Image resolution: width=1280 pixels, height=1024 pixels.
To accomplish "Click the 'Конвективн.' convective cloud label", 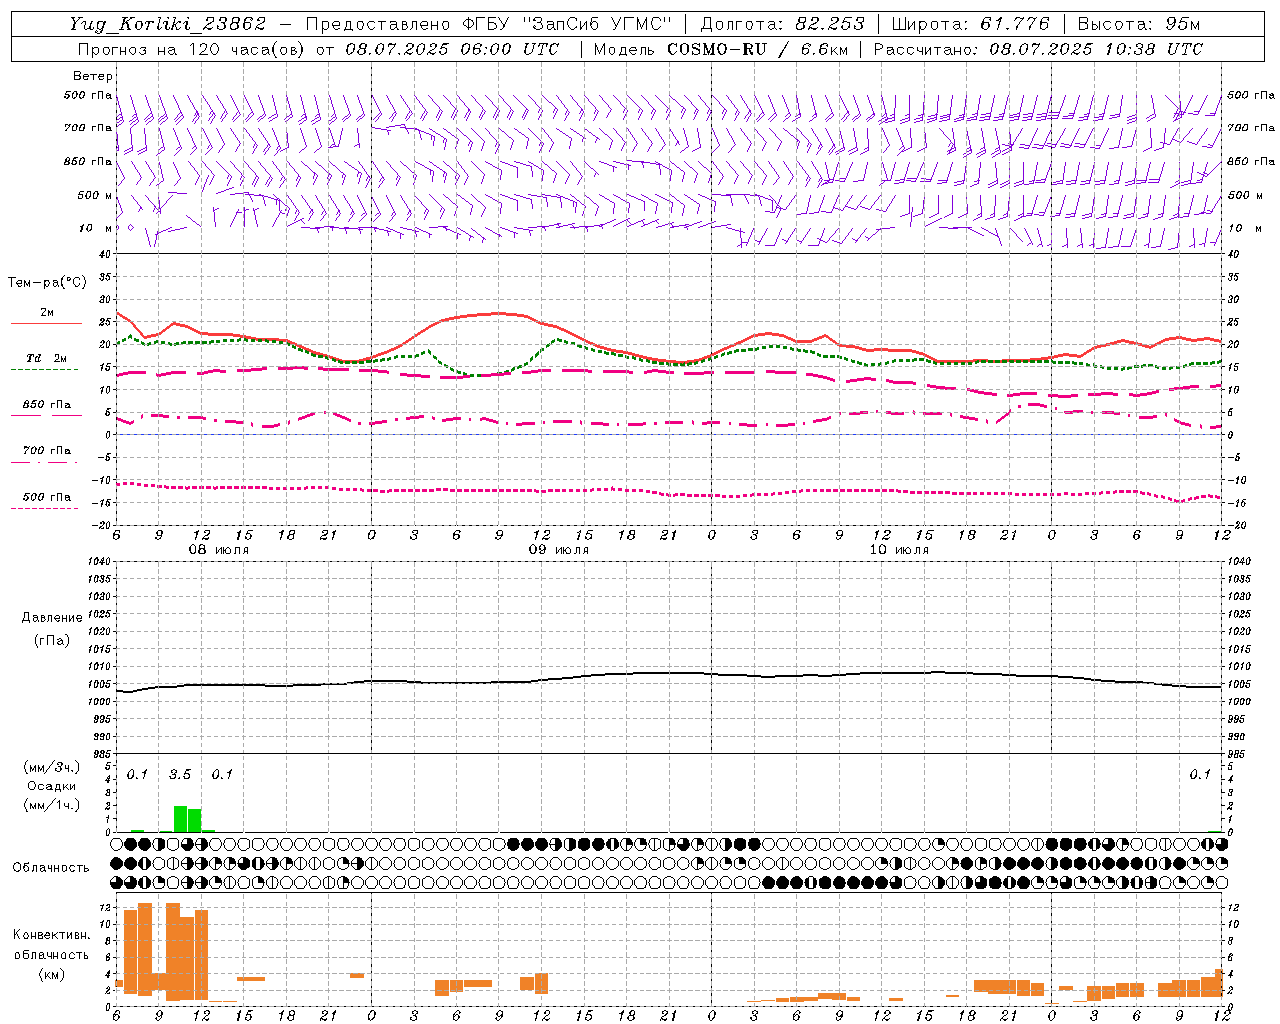I will click(51, 935).
